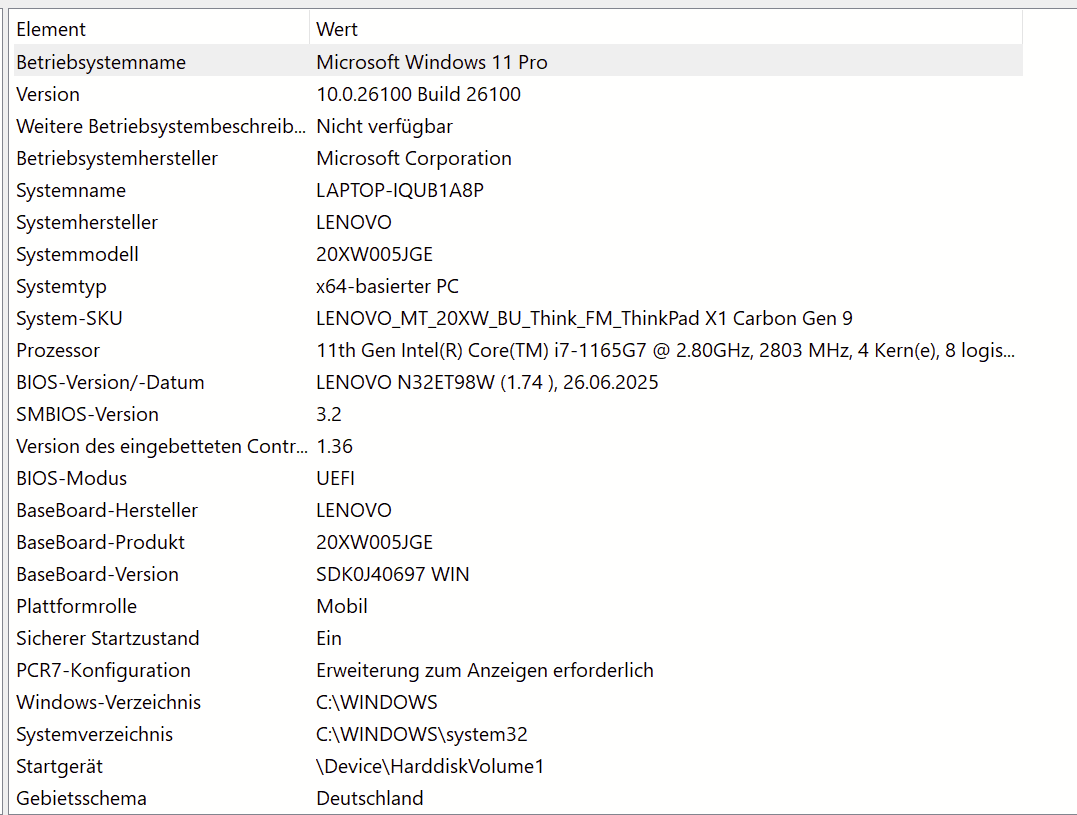Select the value Erweiterung zum Anzeigen erforderlich
The width and height of the screenshot is (1077, 815).
coord(484,671)
